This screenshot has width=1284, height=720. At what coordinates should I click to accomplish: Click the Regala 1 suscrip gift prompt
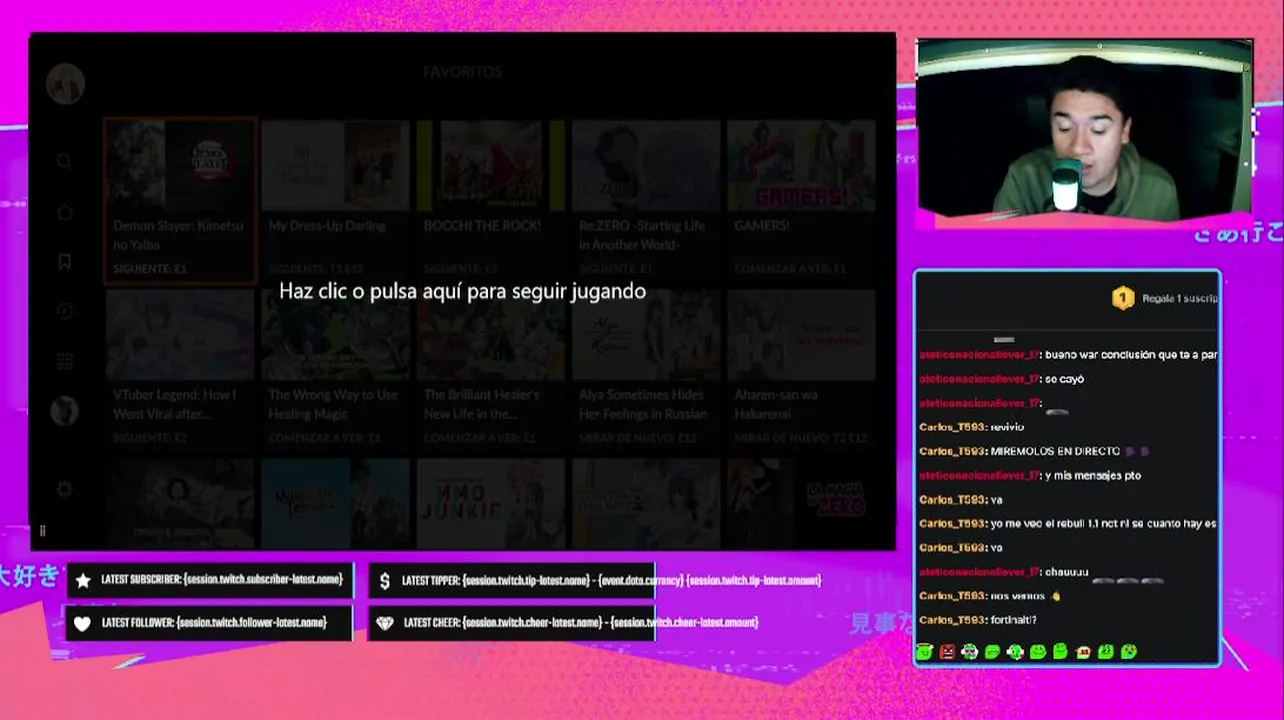click(1180, 298)
